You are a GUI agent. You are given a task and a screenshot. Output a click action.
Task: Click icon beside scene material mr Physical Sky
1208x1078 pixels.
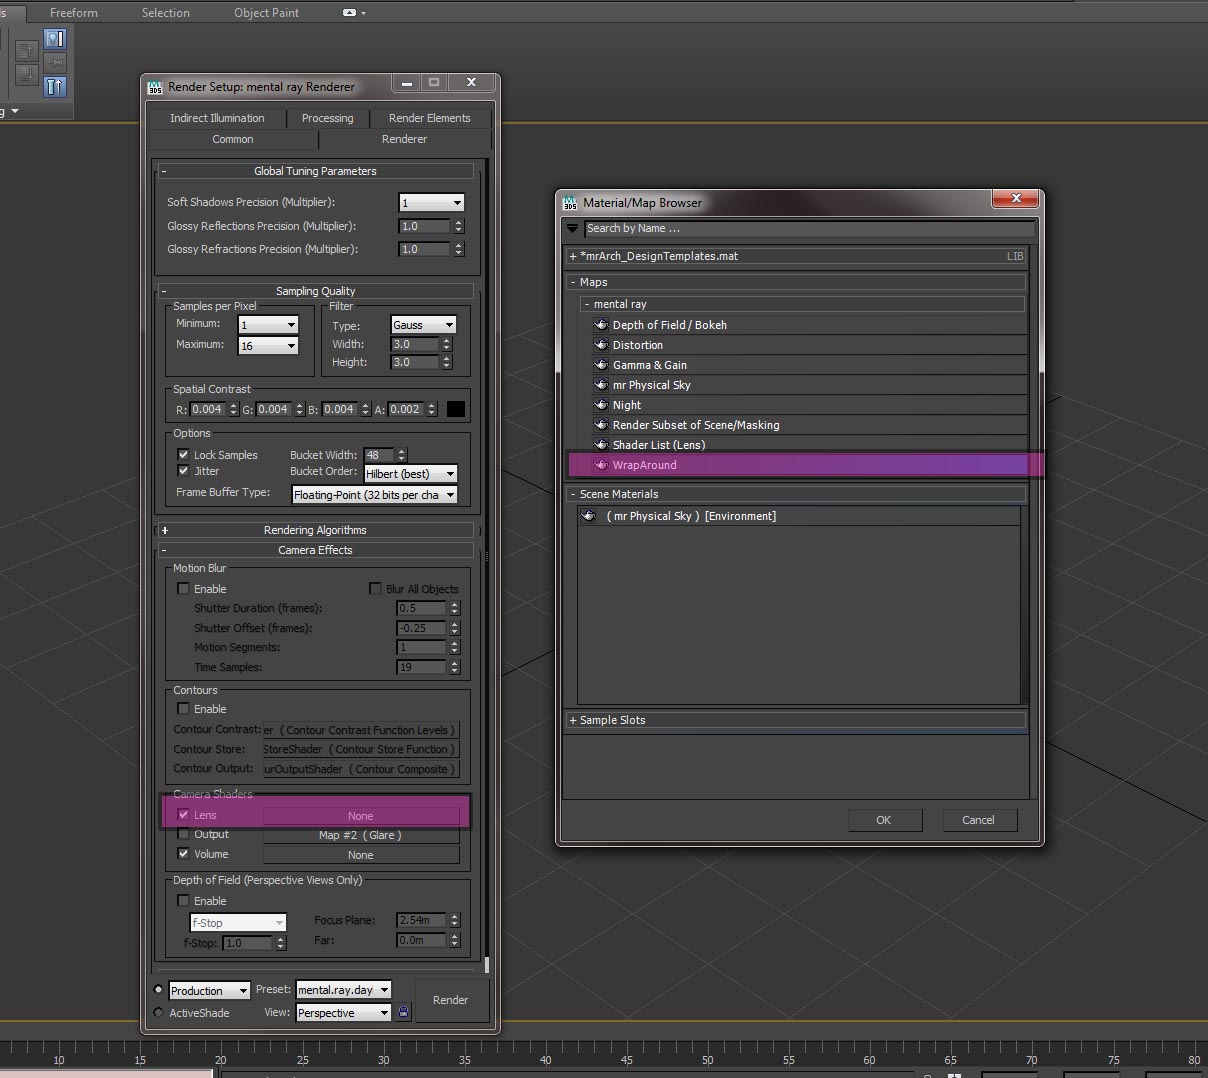pos(589,516)
